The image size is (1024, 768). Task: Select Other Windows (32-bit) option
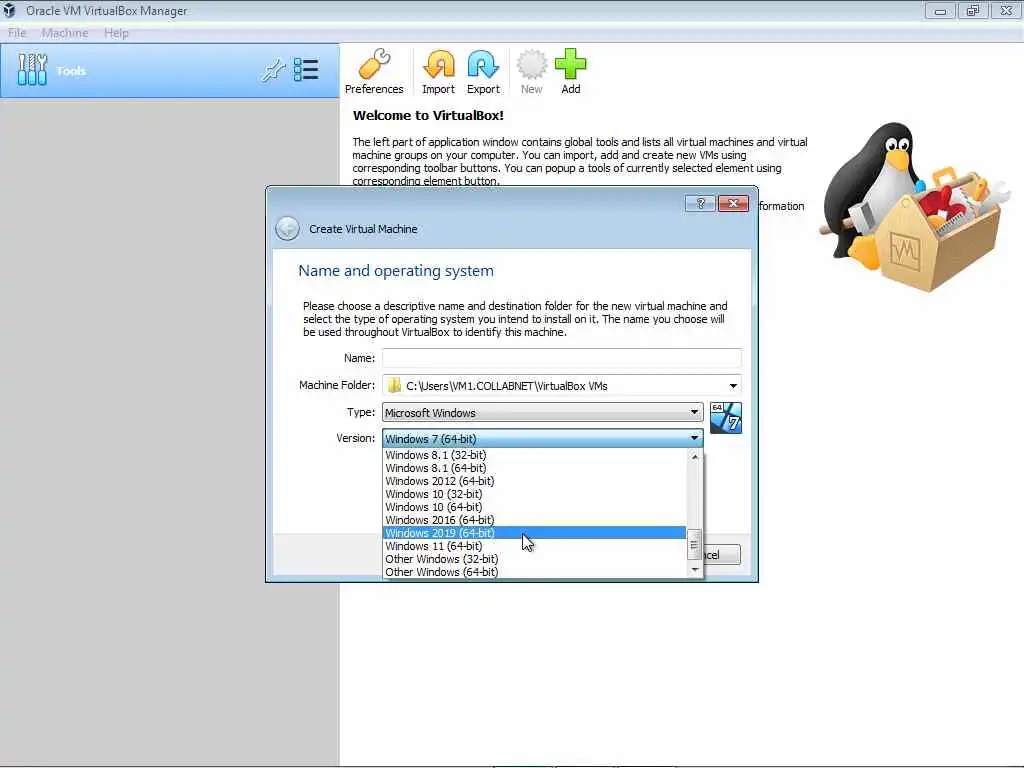coord(534,559)
